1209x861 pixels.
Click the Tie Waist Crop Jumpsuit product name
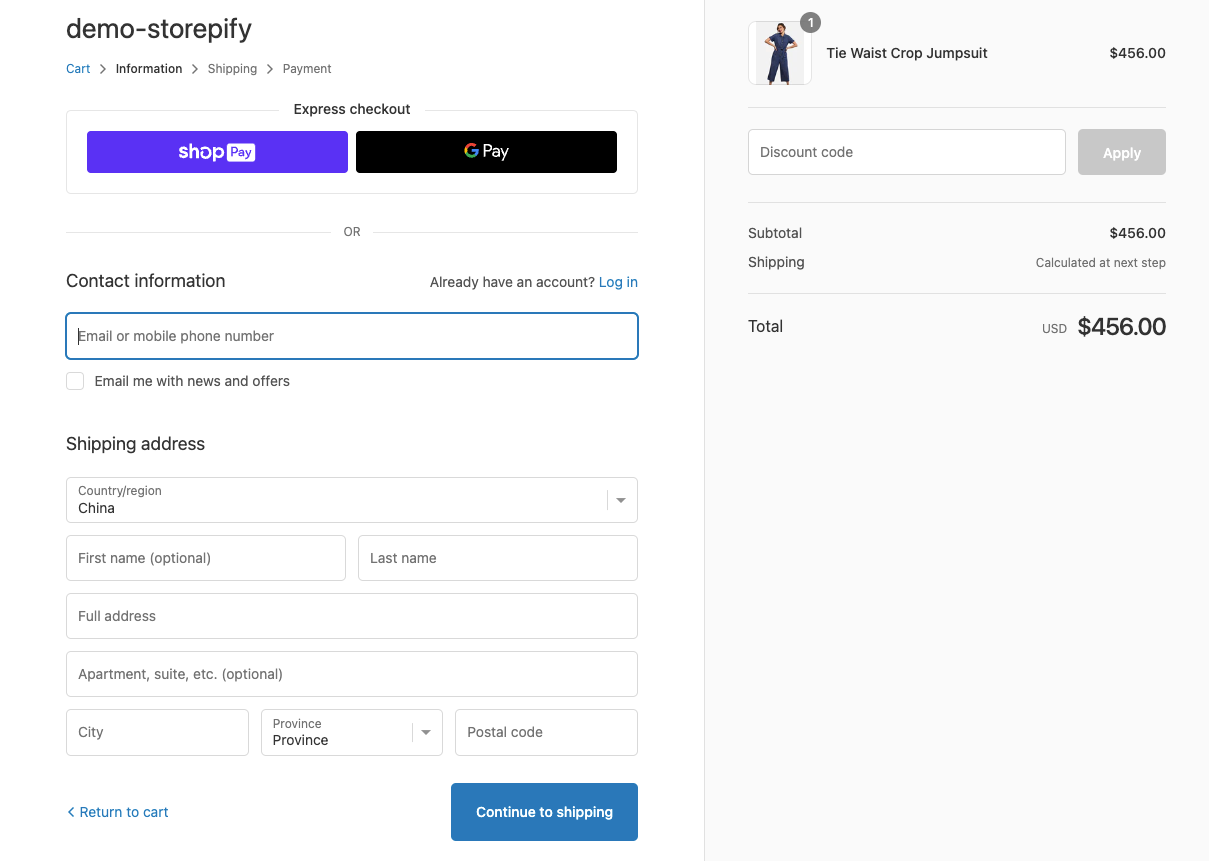(x=907, y=53)
